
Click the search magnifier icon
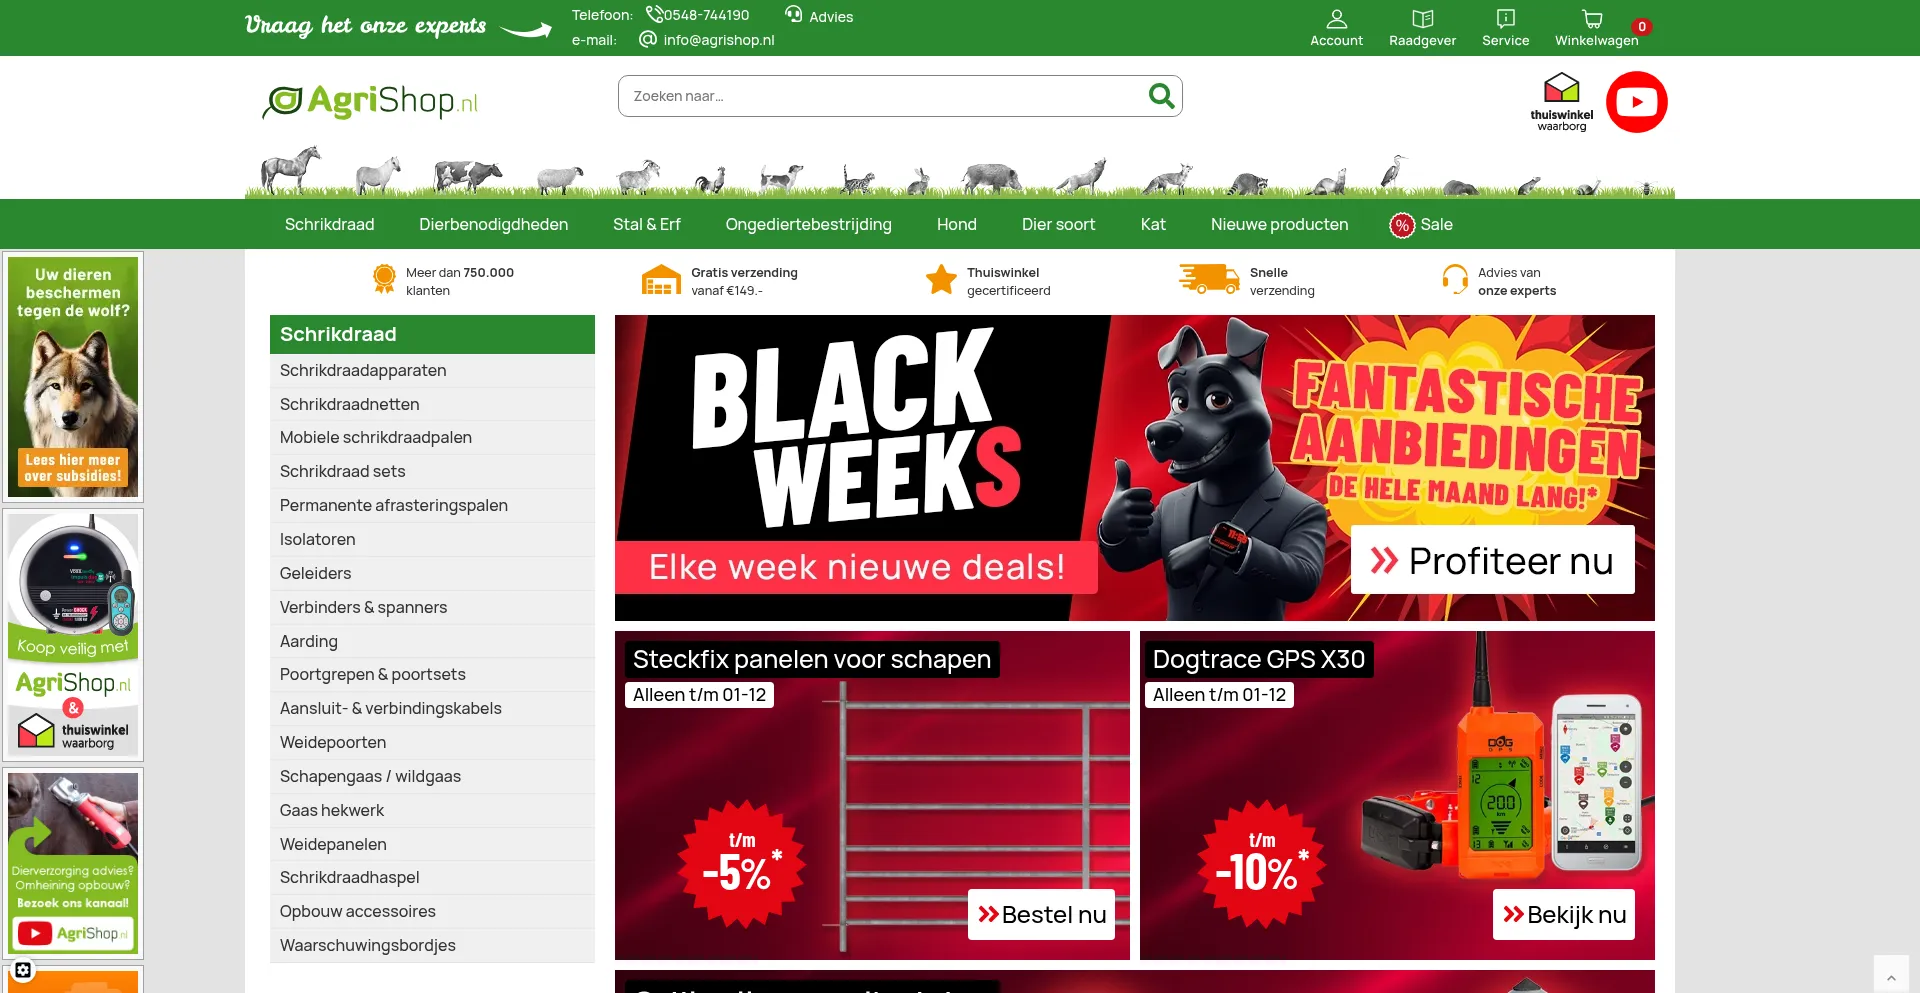[x=1161, y=96]
